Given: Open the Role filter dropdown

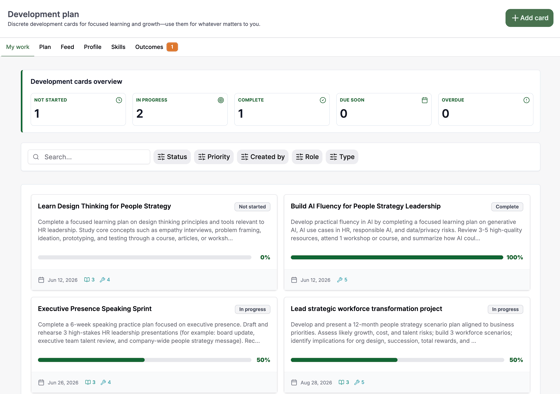Looking at the screenshot, I should [307, 157].
